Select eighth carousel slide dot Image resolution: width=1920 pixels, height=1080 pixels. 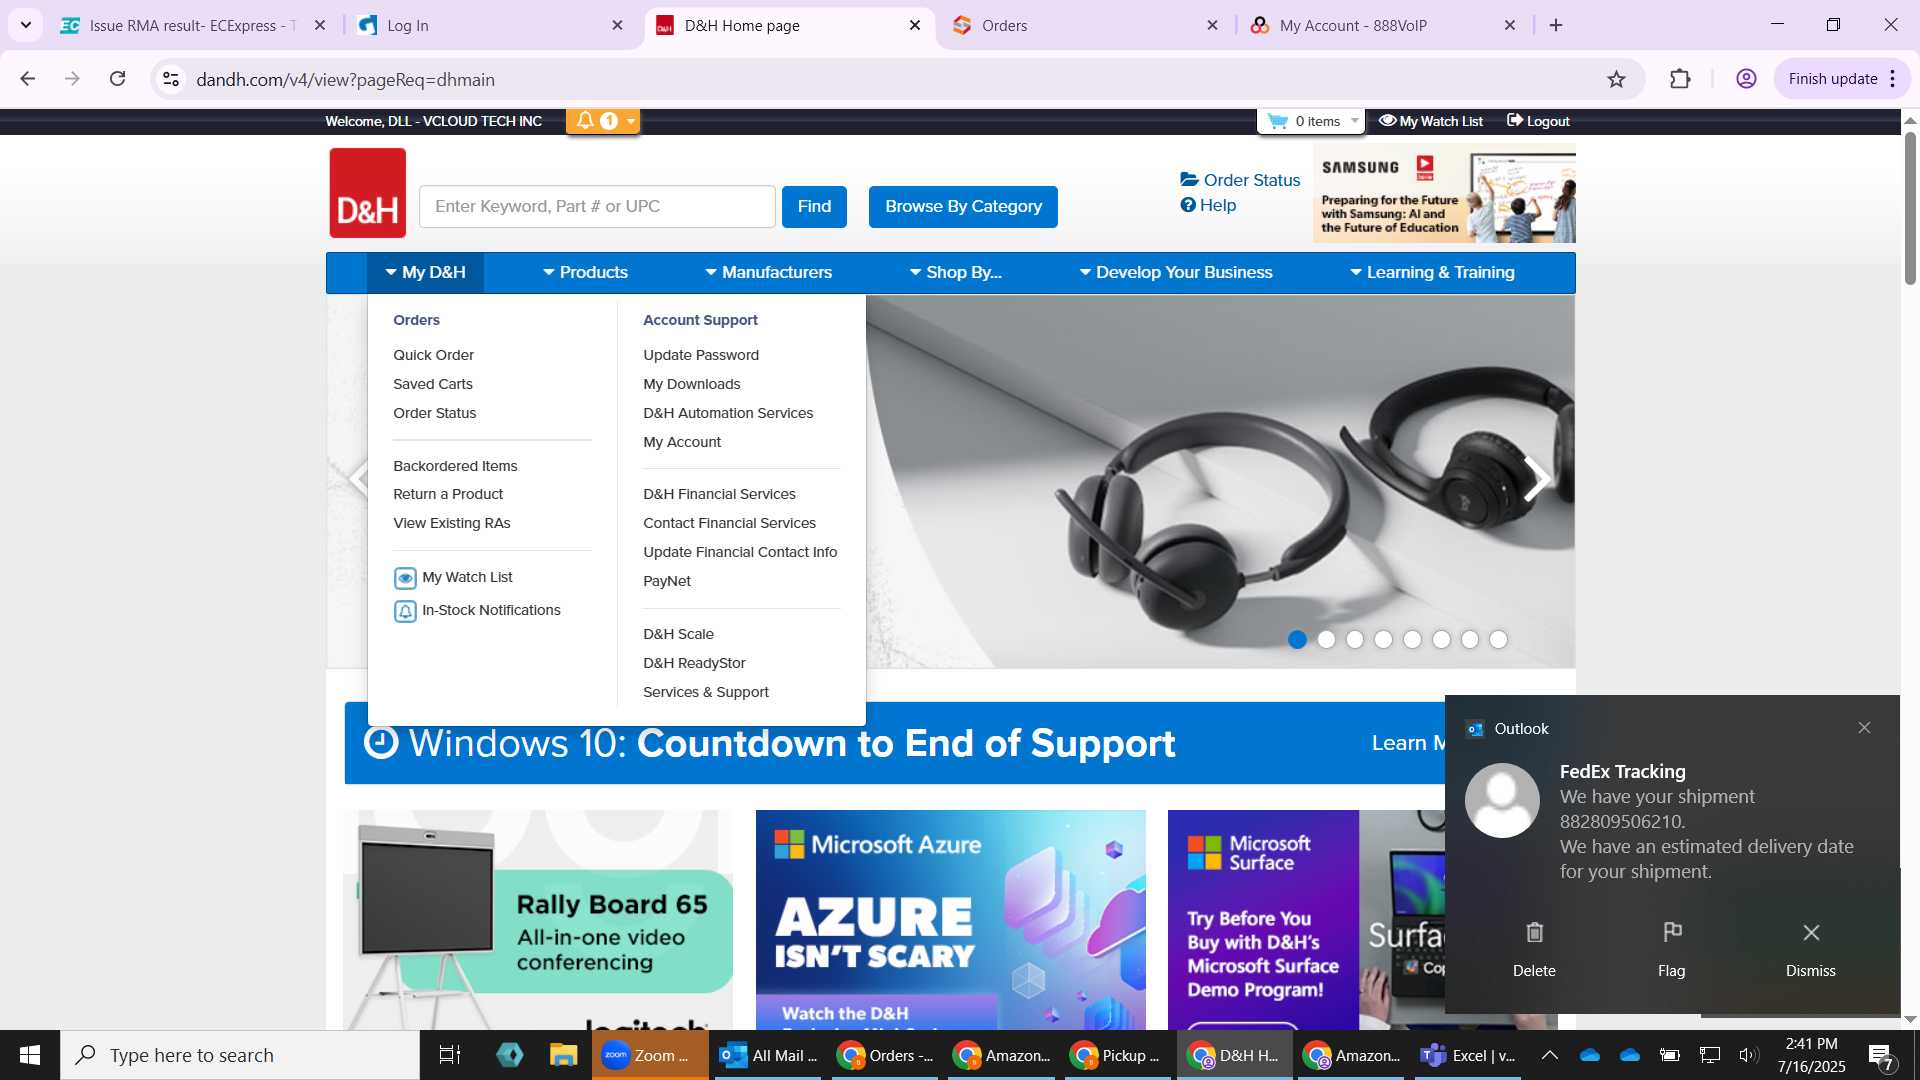tap(1498, 640)
